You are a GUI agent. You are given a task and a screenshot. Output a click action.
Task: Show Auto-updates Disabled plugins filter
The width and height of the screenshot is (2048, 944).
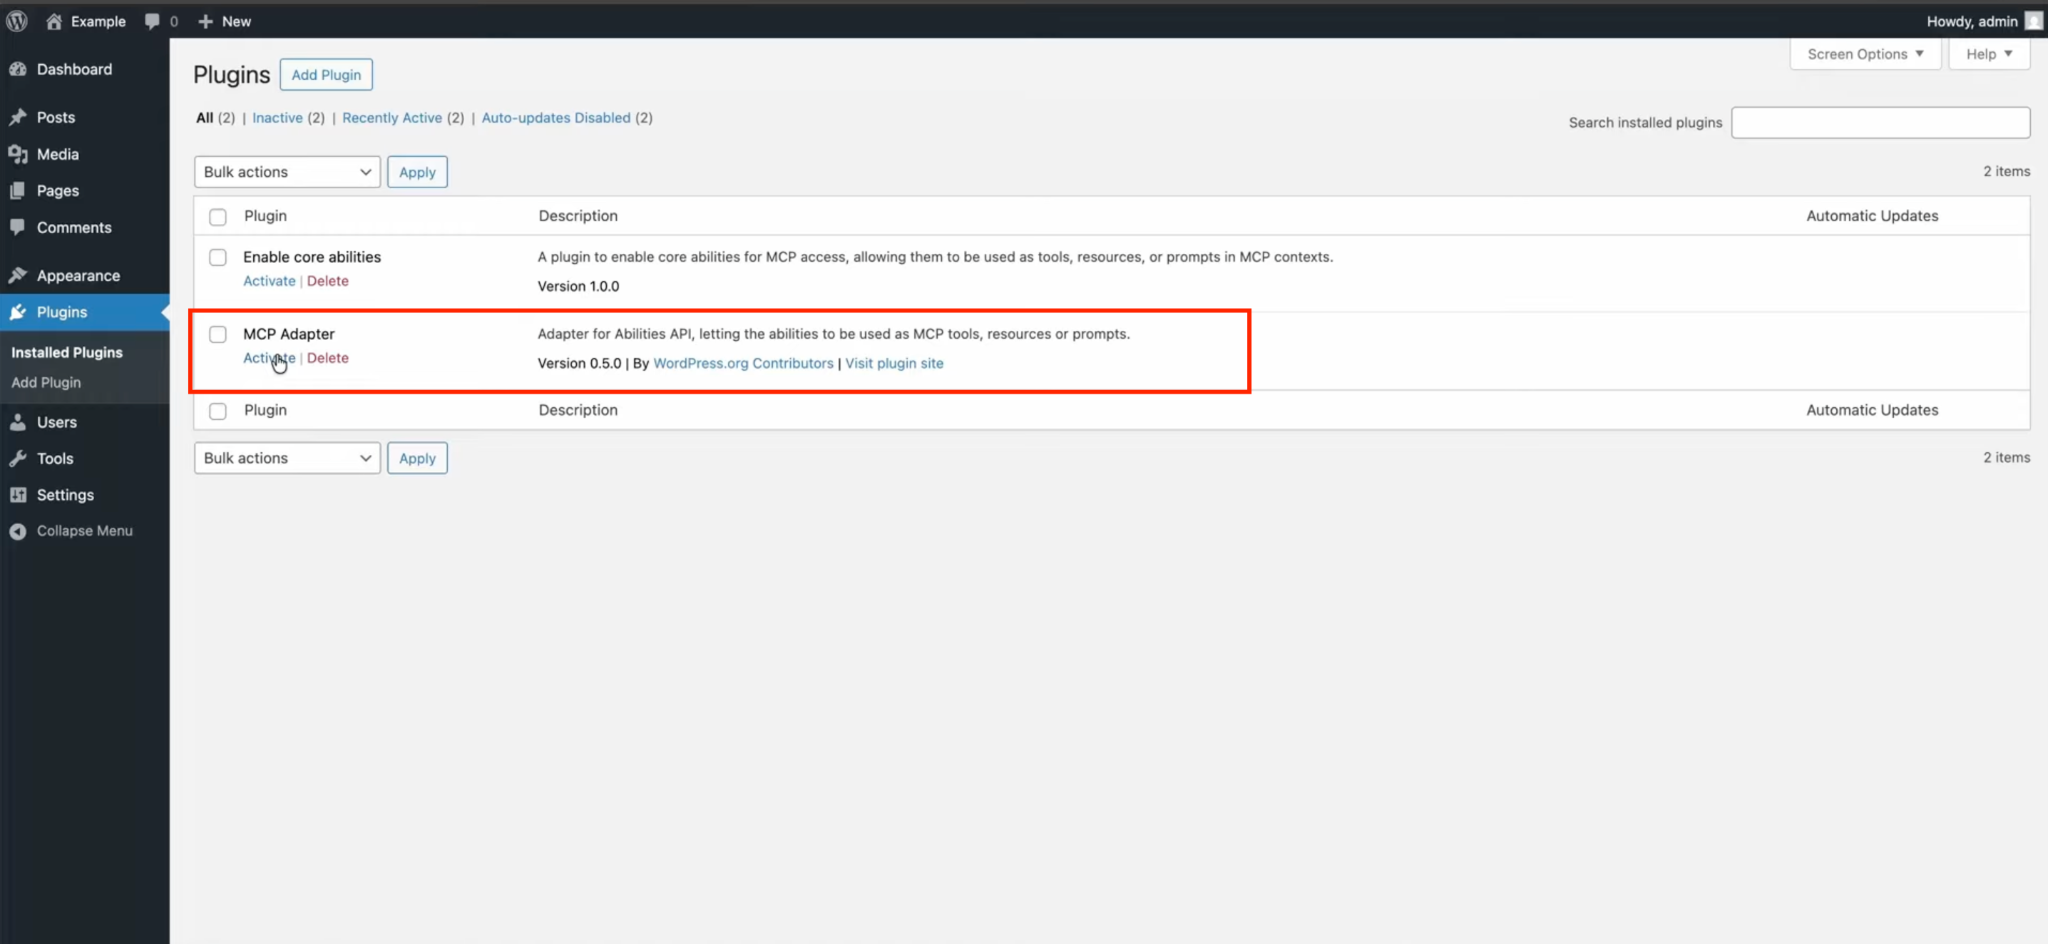(x=556, y=118)
